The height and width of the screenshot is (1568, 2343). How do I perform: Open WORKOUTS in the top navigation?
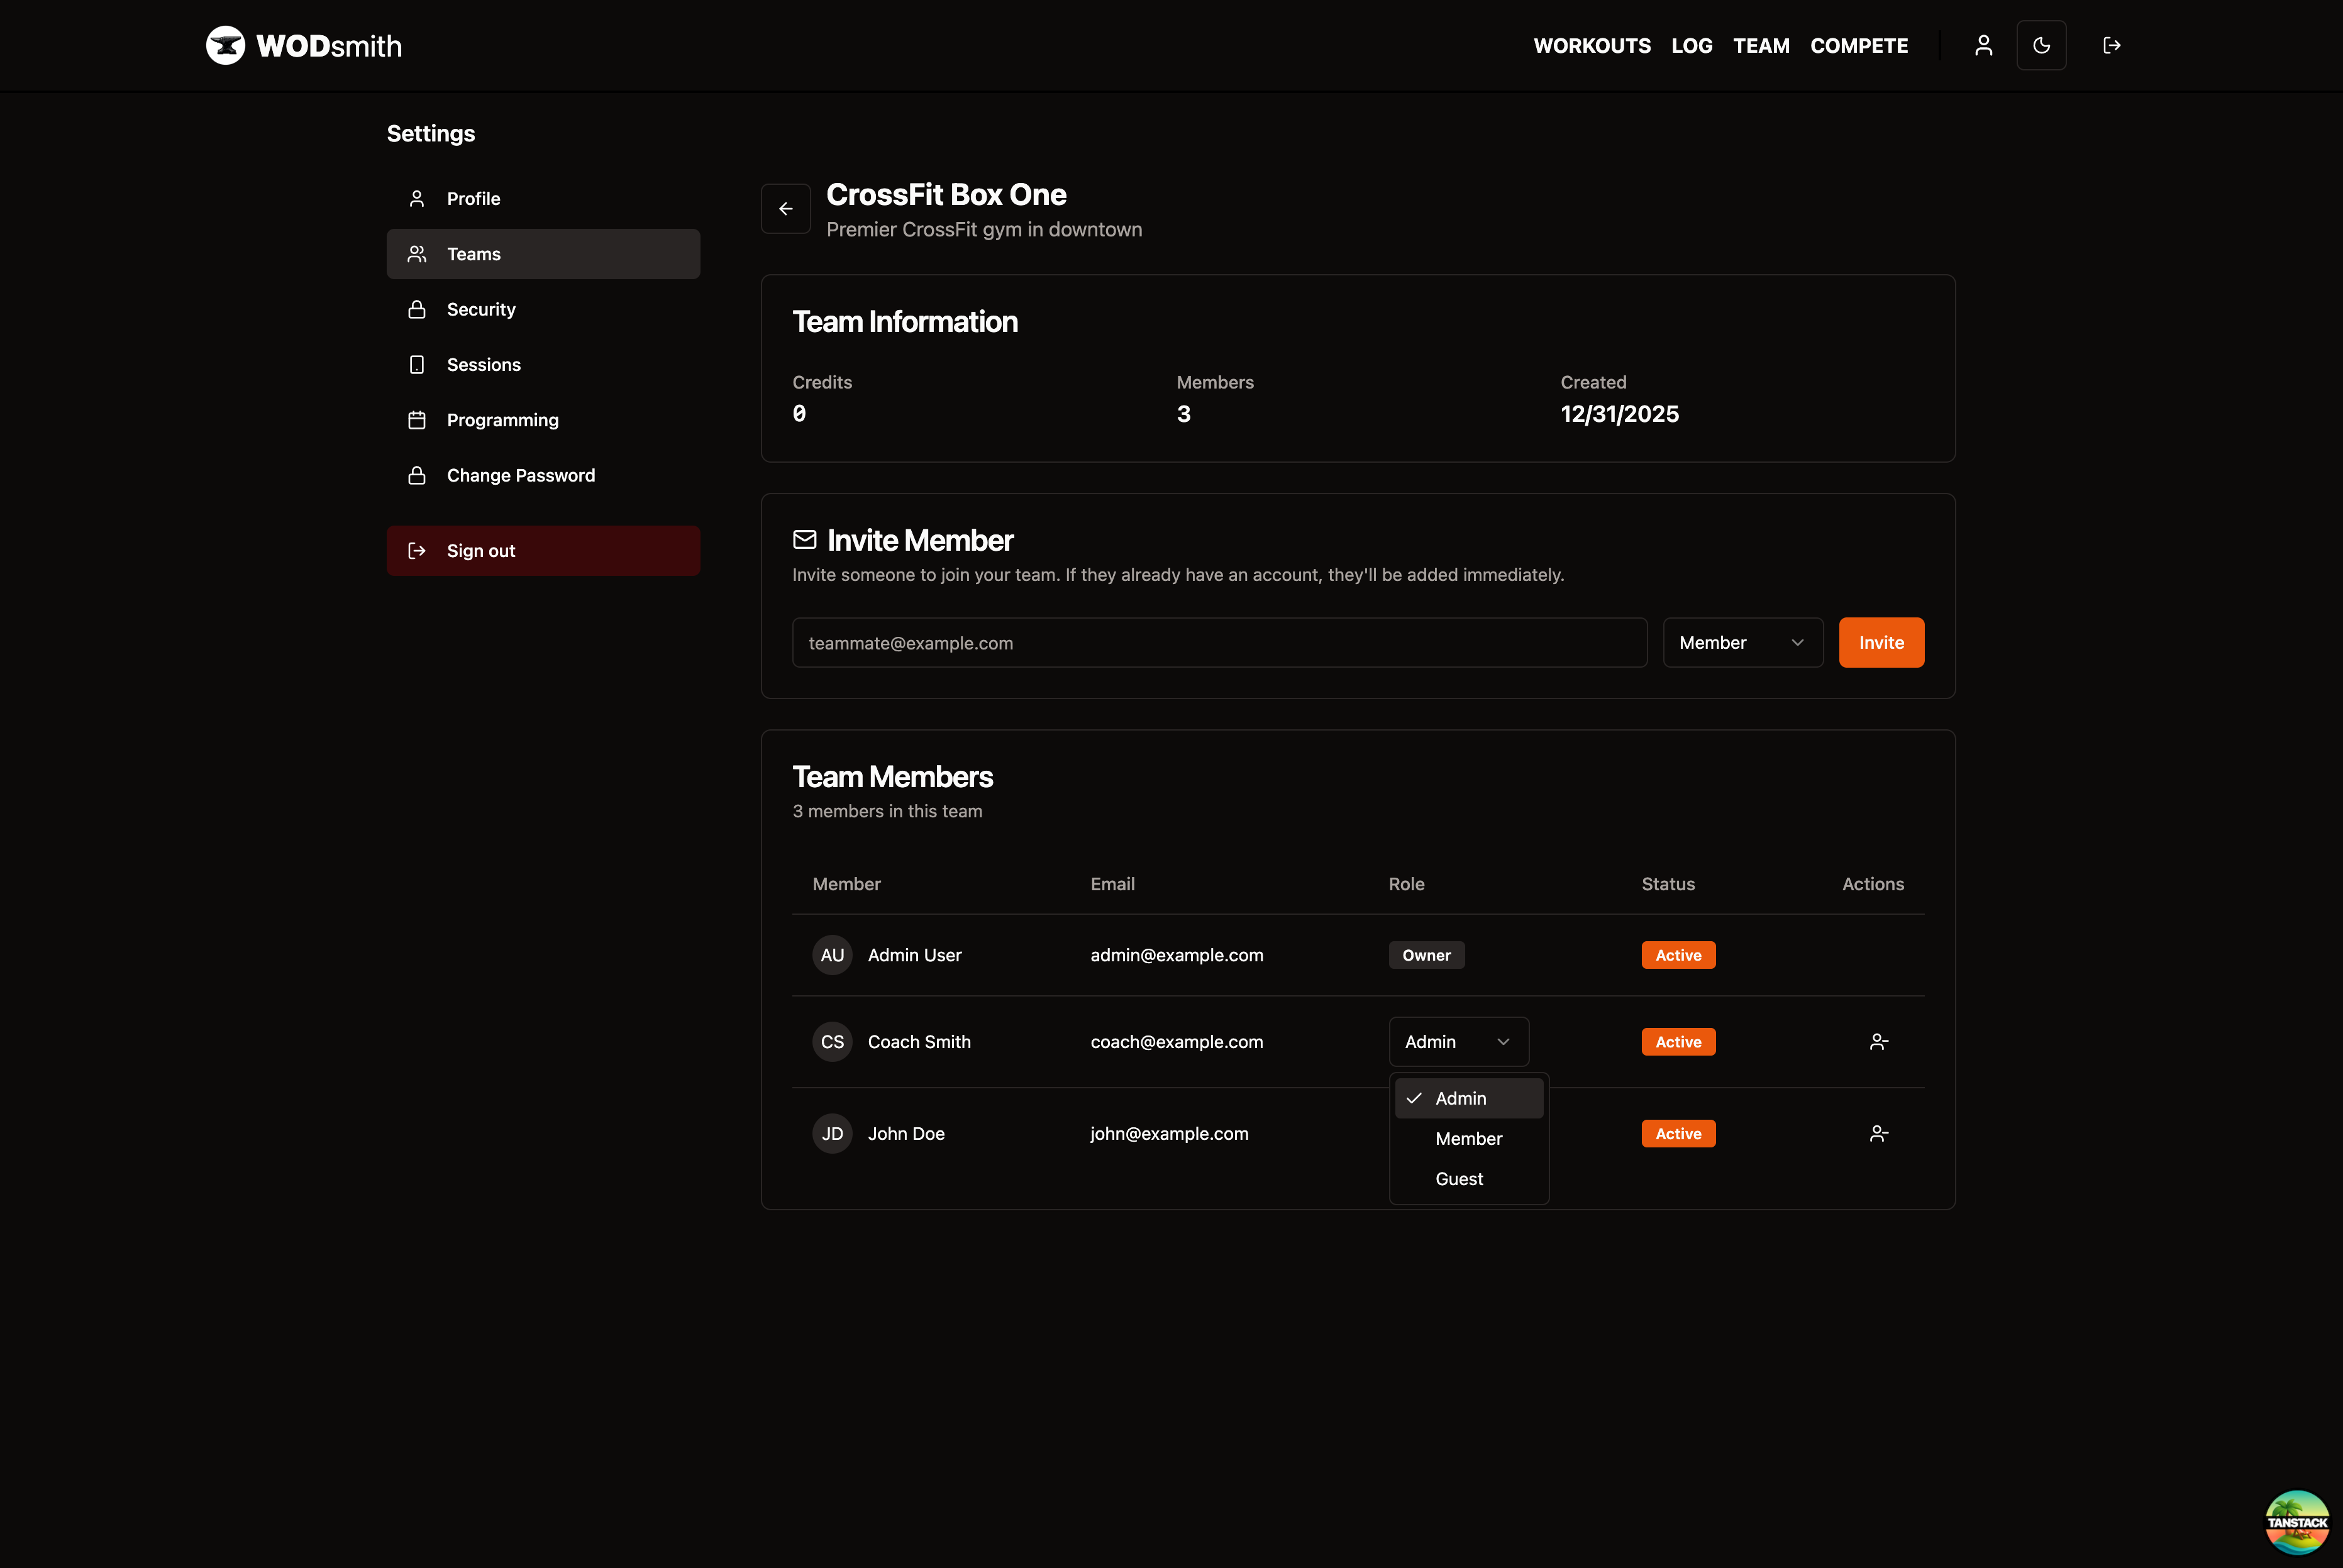point(1592,45)
